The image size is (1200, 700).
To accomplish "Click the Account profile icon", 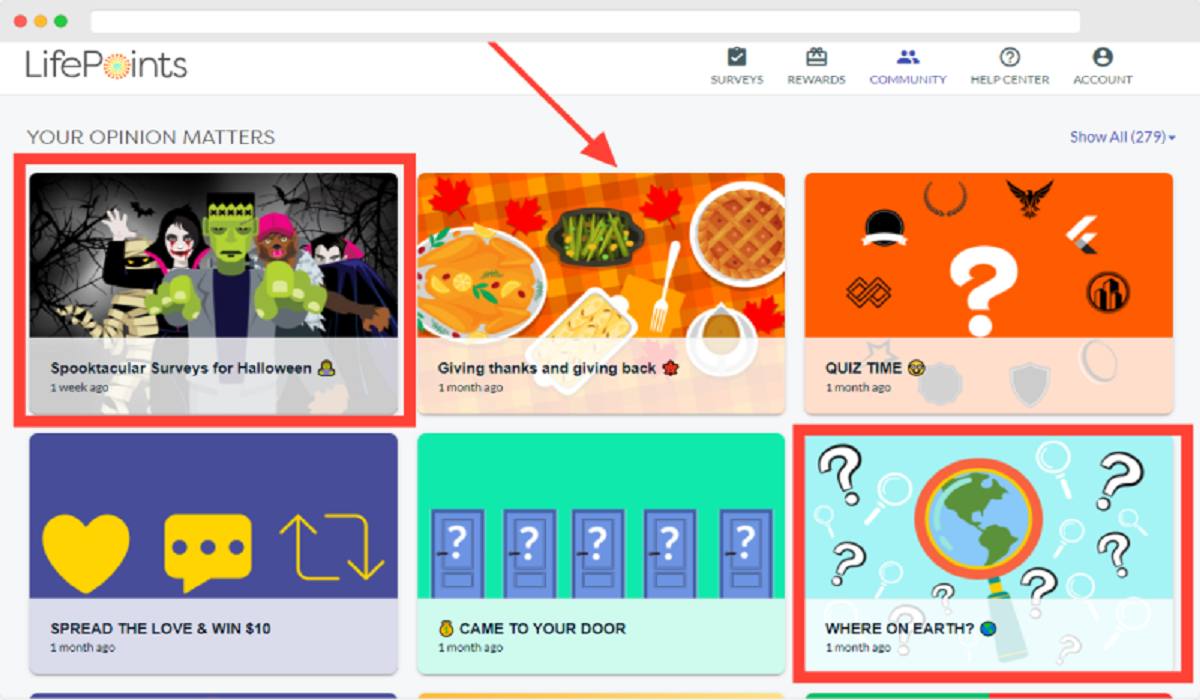I will [1102, 57].
